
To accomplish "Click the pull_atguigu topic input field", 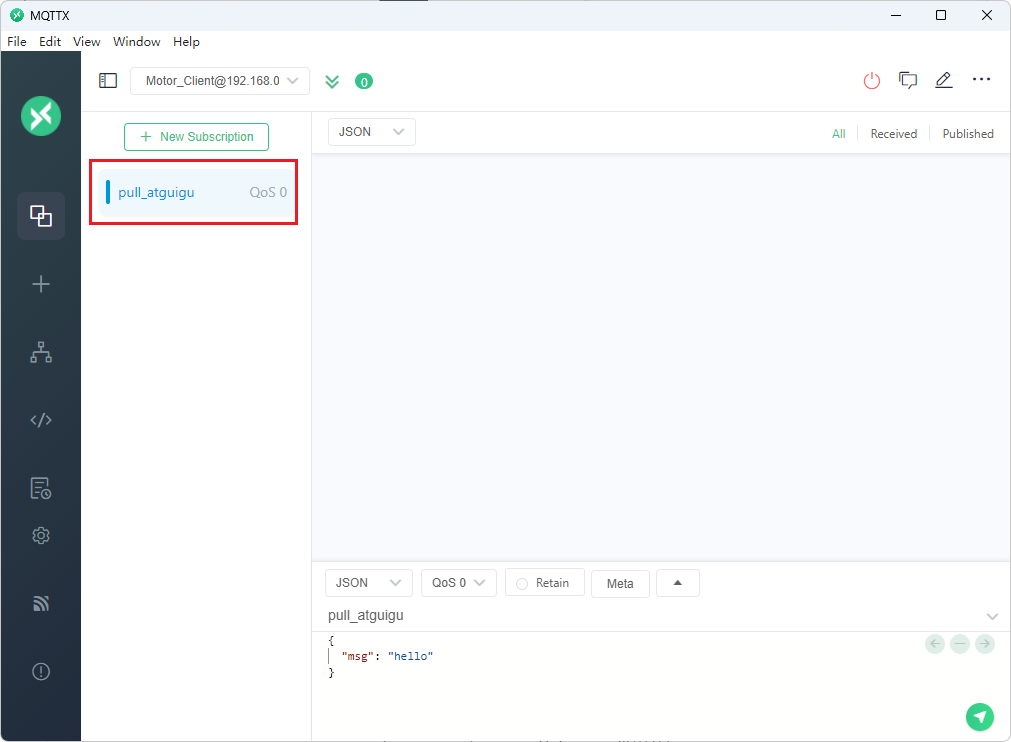I will click(x=650, y=616).
